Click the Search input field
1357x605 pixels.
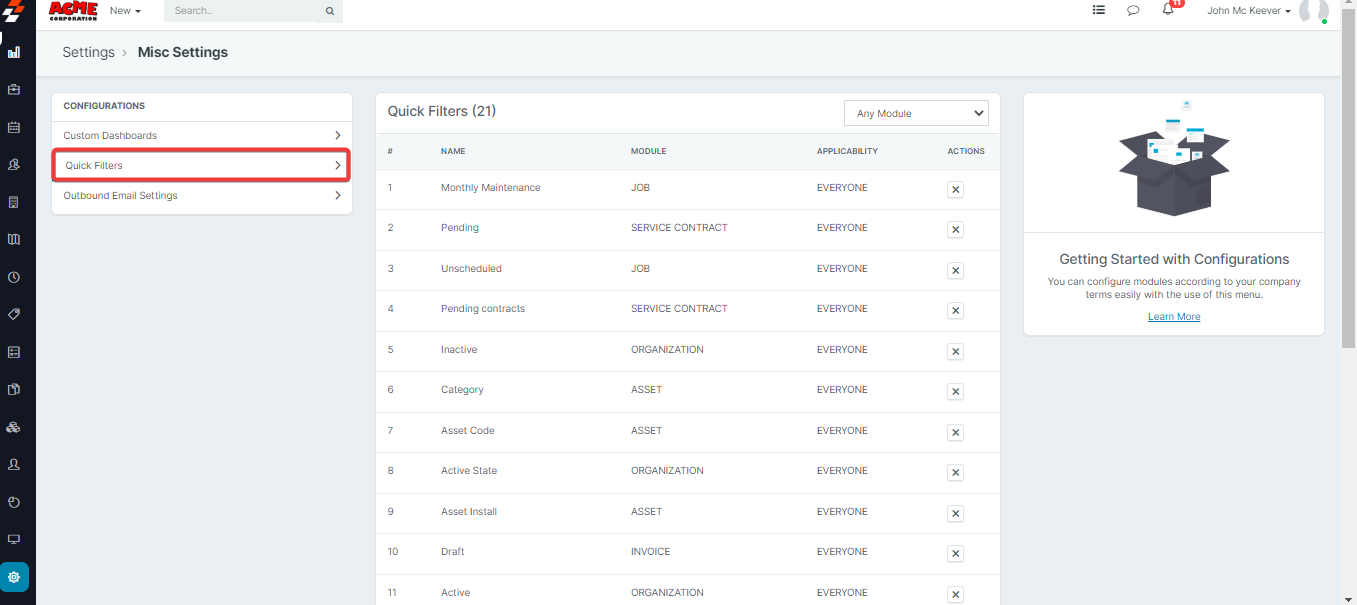[243, 11]
